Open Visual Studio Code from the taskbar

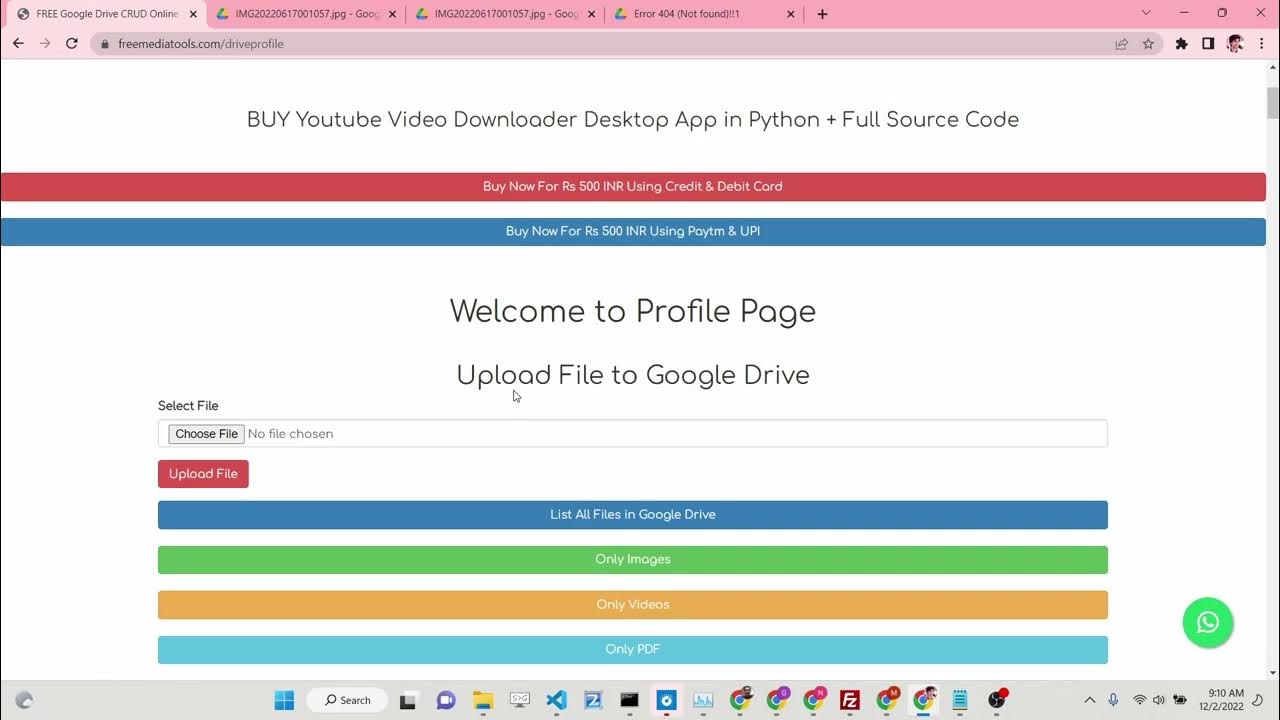click(x=557, y=700)
